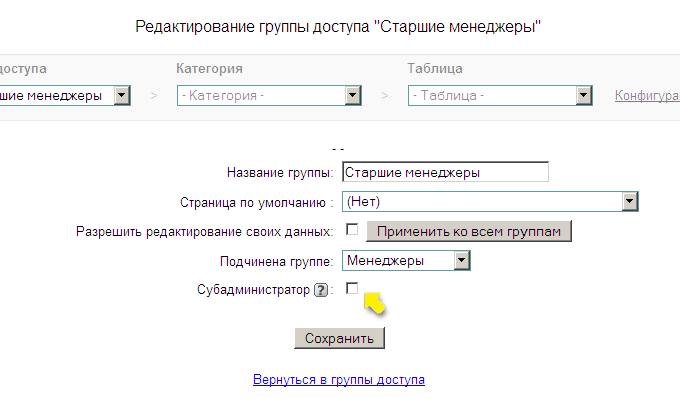Expand the Старшие менеджеры access group dropdown
Image resolution: width=680 pixels, height=399 pixels.
(x=65, y=95)
